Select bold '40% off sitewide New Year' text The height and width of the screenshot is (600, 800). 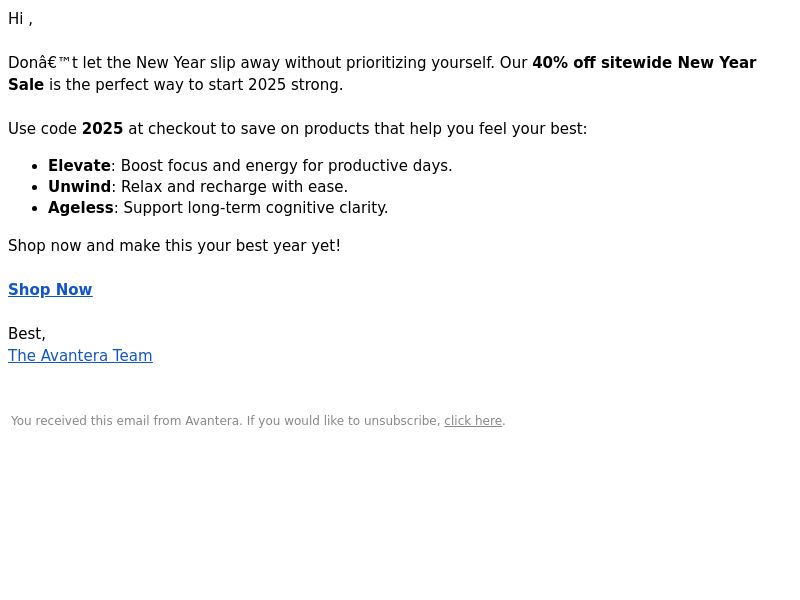coord(644,62)
